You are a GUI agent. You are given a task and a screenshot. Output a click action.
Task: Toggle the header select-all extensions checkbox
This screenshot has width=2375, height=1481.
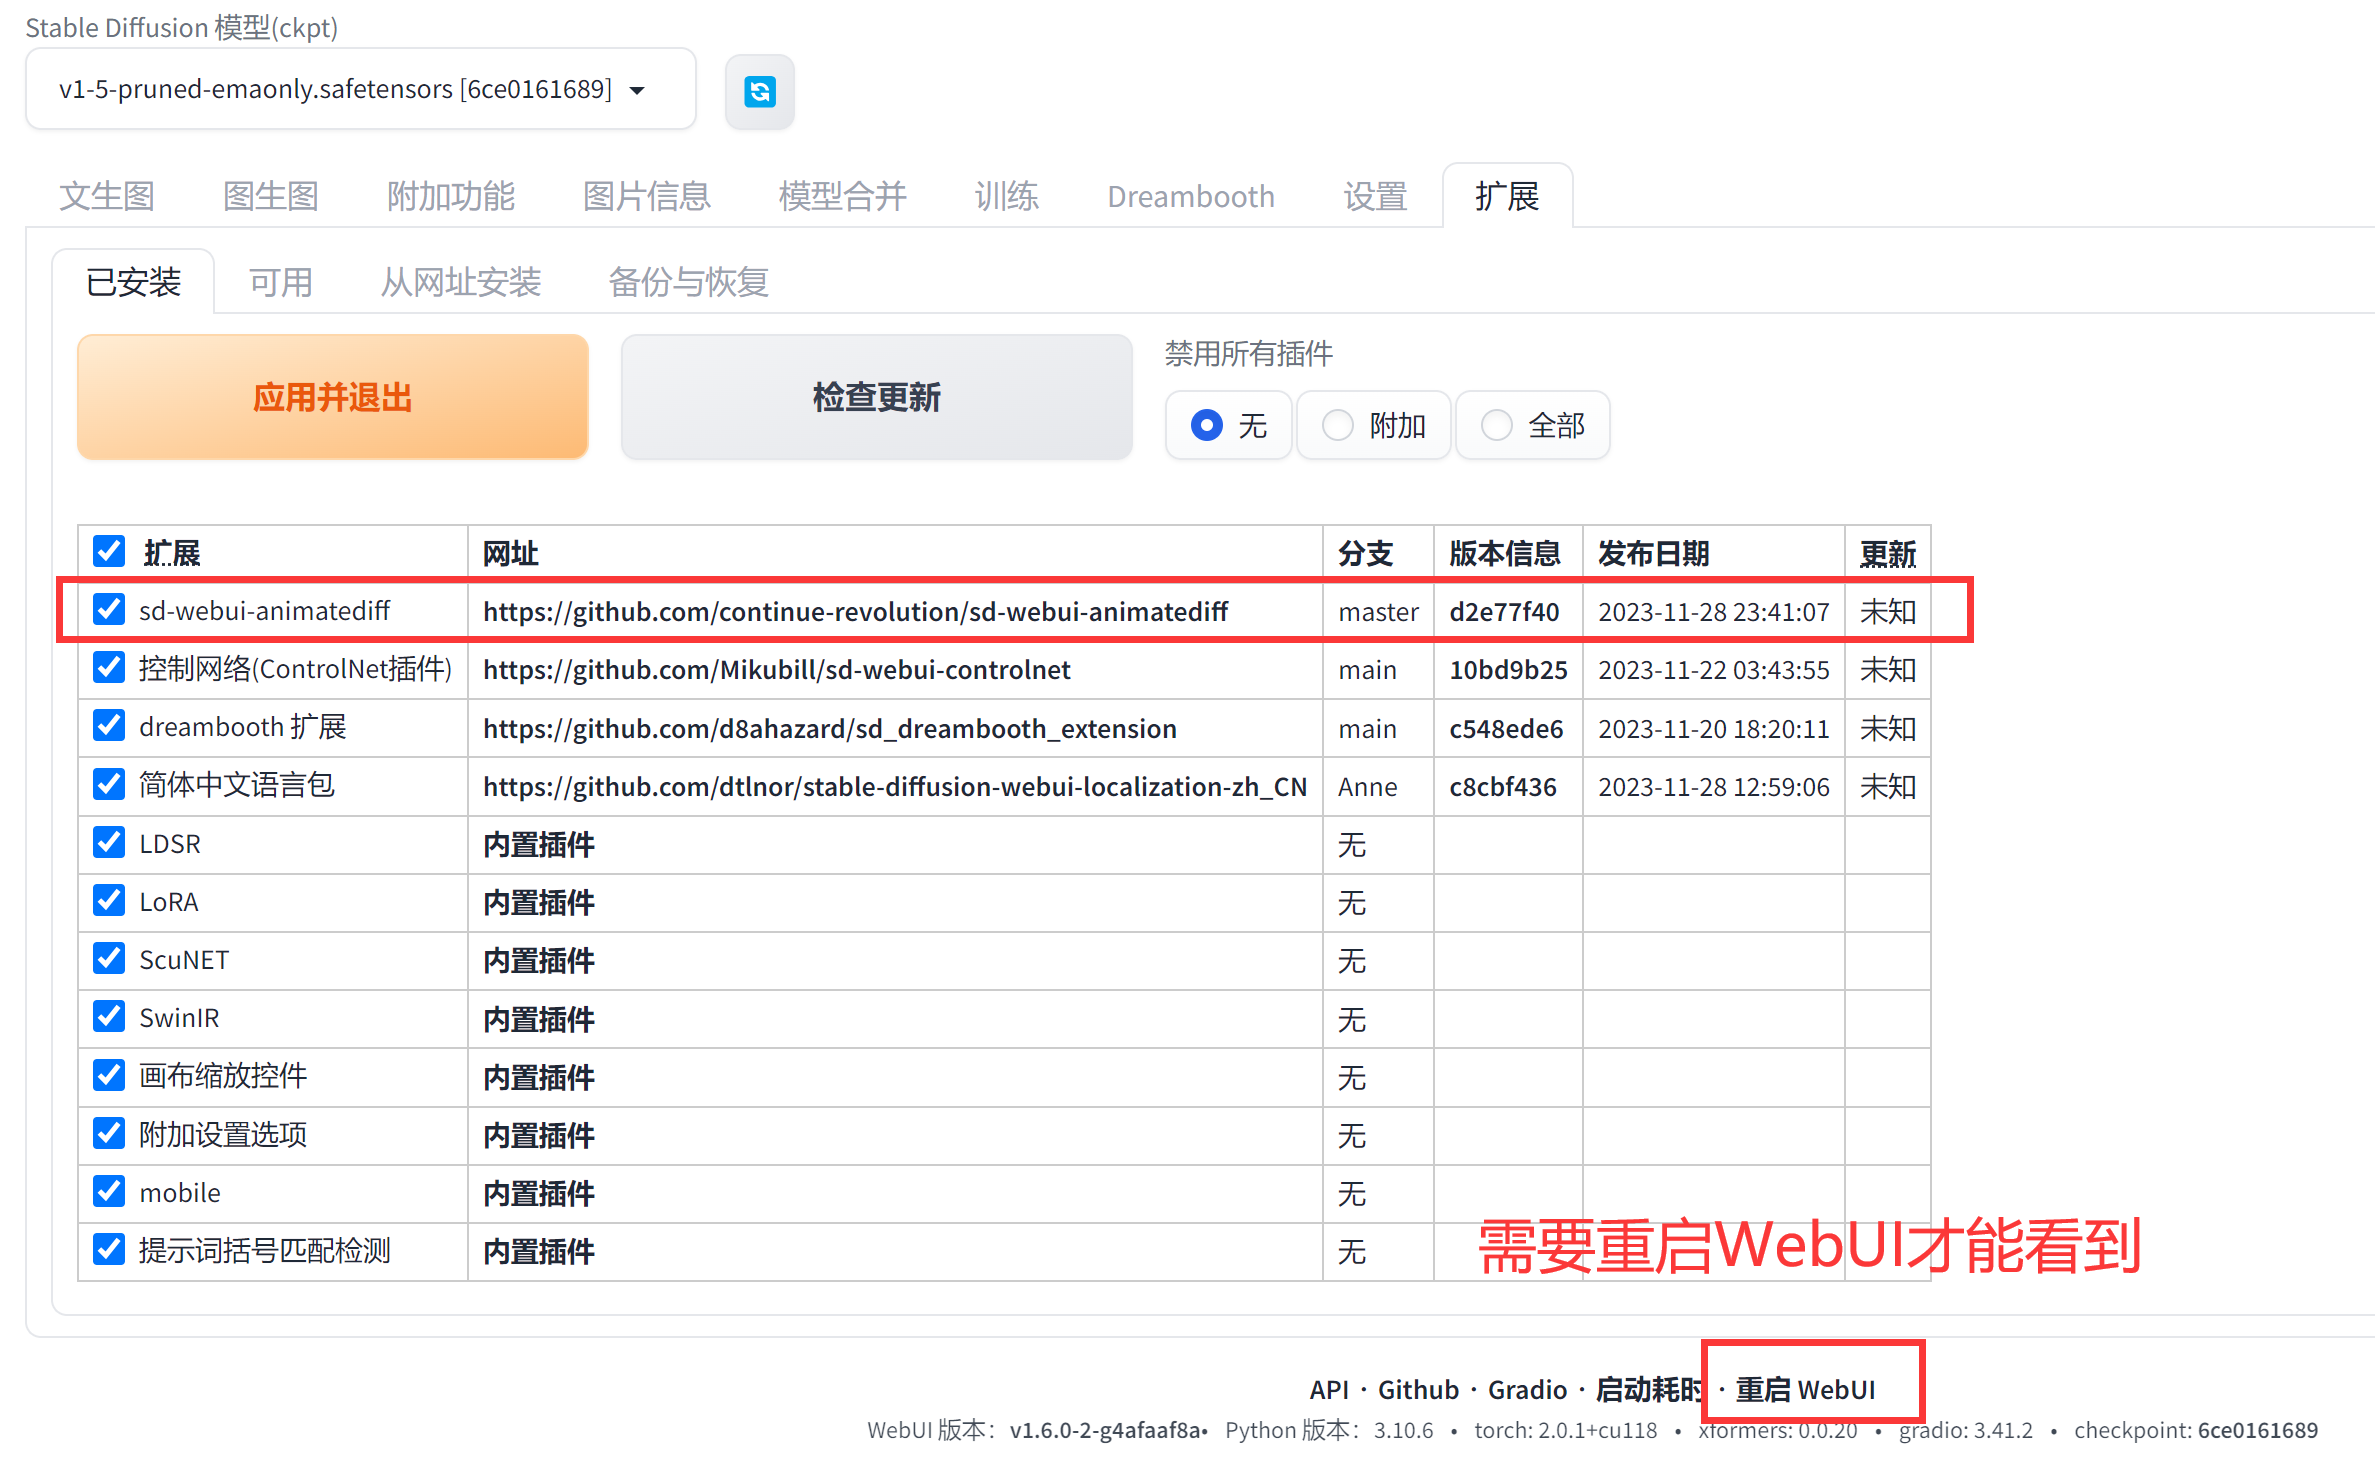pyautogui.click(x=108, y=551)
